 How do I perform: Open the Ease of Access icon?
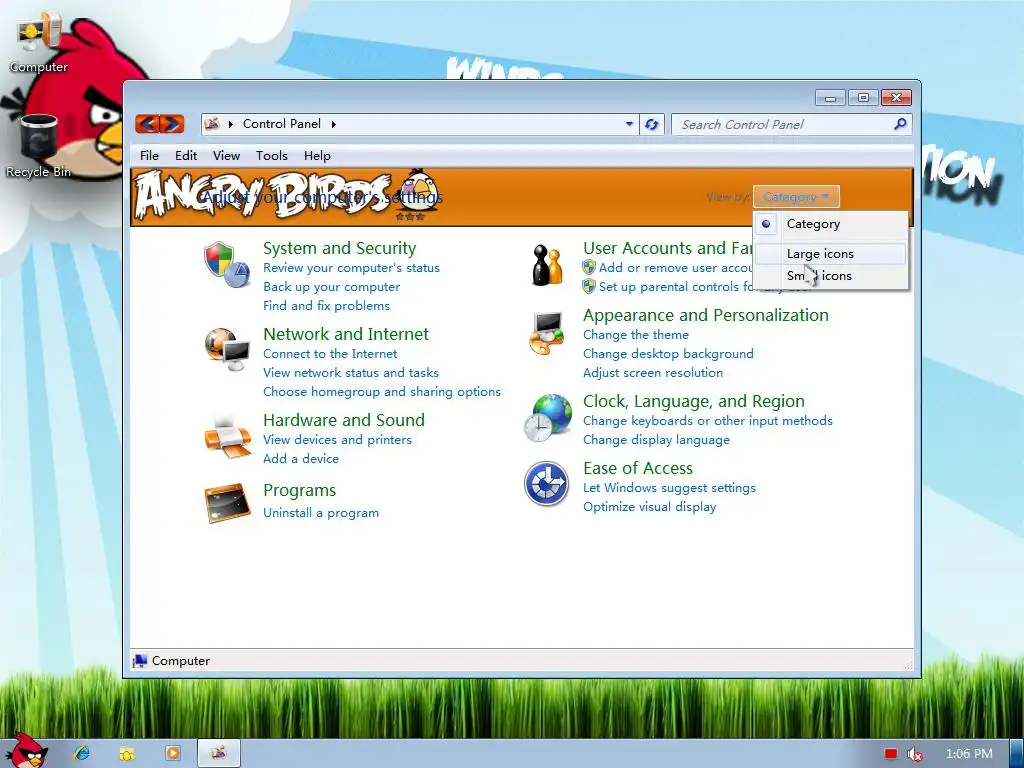click(547, 484)
